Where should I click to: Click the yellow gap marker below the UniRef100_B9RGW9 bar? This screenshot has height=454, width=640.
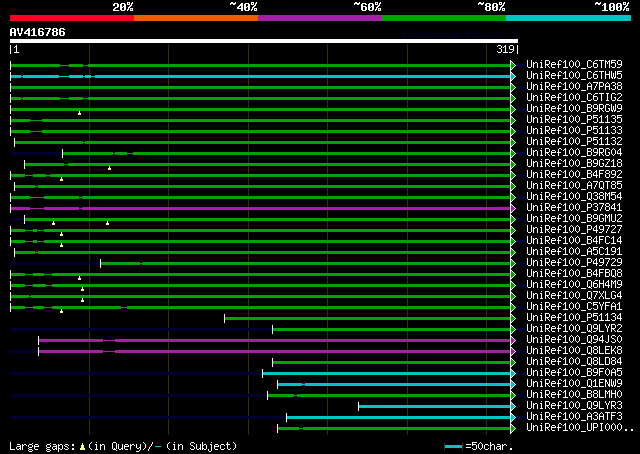click(x=80, y=113)
